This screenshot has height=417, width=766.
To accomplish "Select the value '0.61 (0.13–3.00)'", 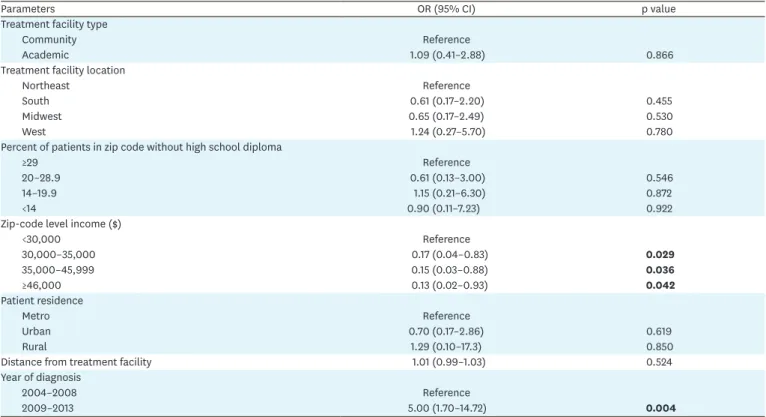I will 447,178.
